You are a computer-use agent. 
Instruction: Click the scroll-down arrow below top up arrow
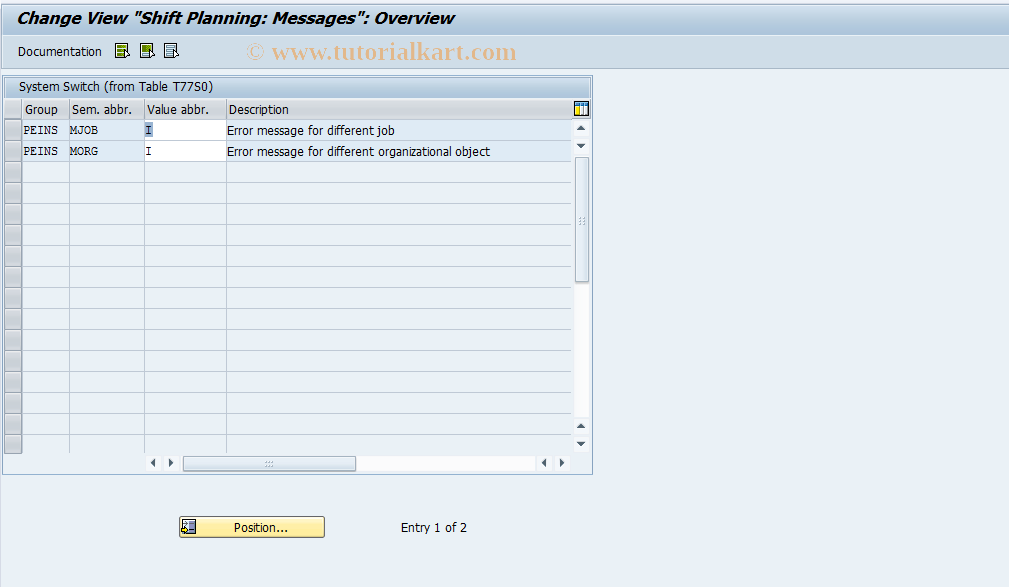tap(581, 146)
